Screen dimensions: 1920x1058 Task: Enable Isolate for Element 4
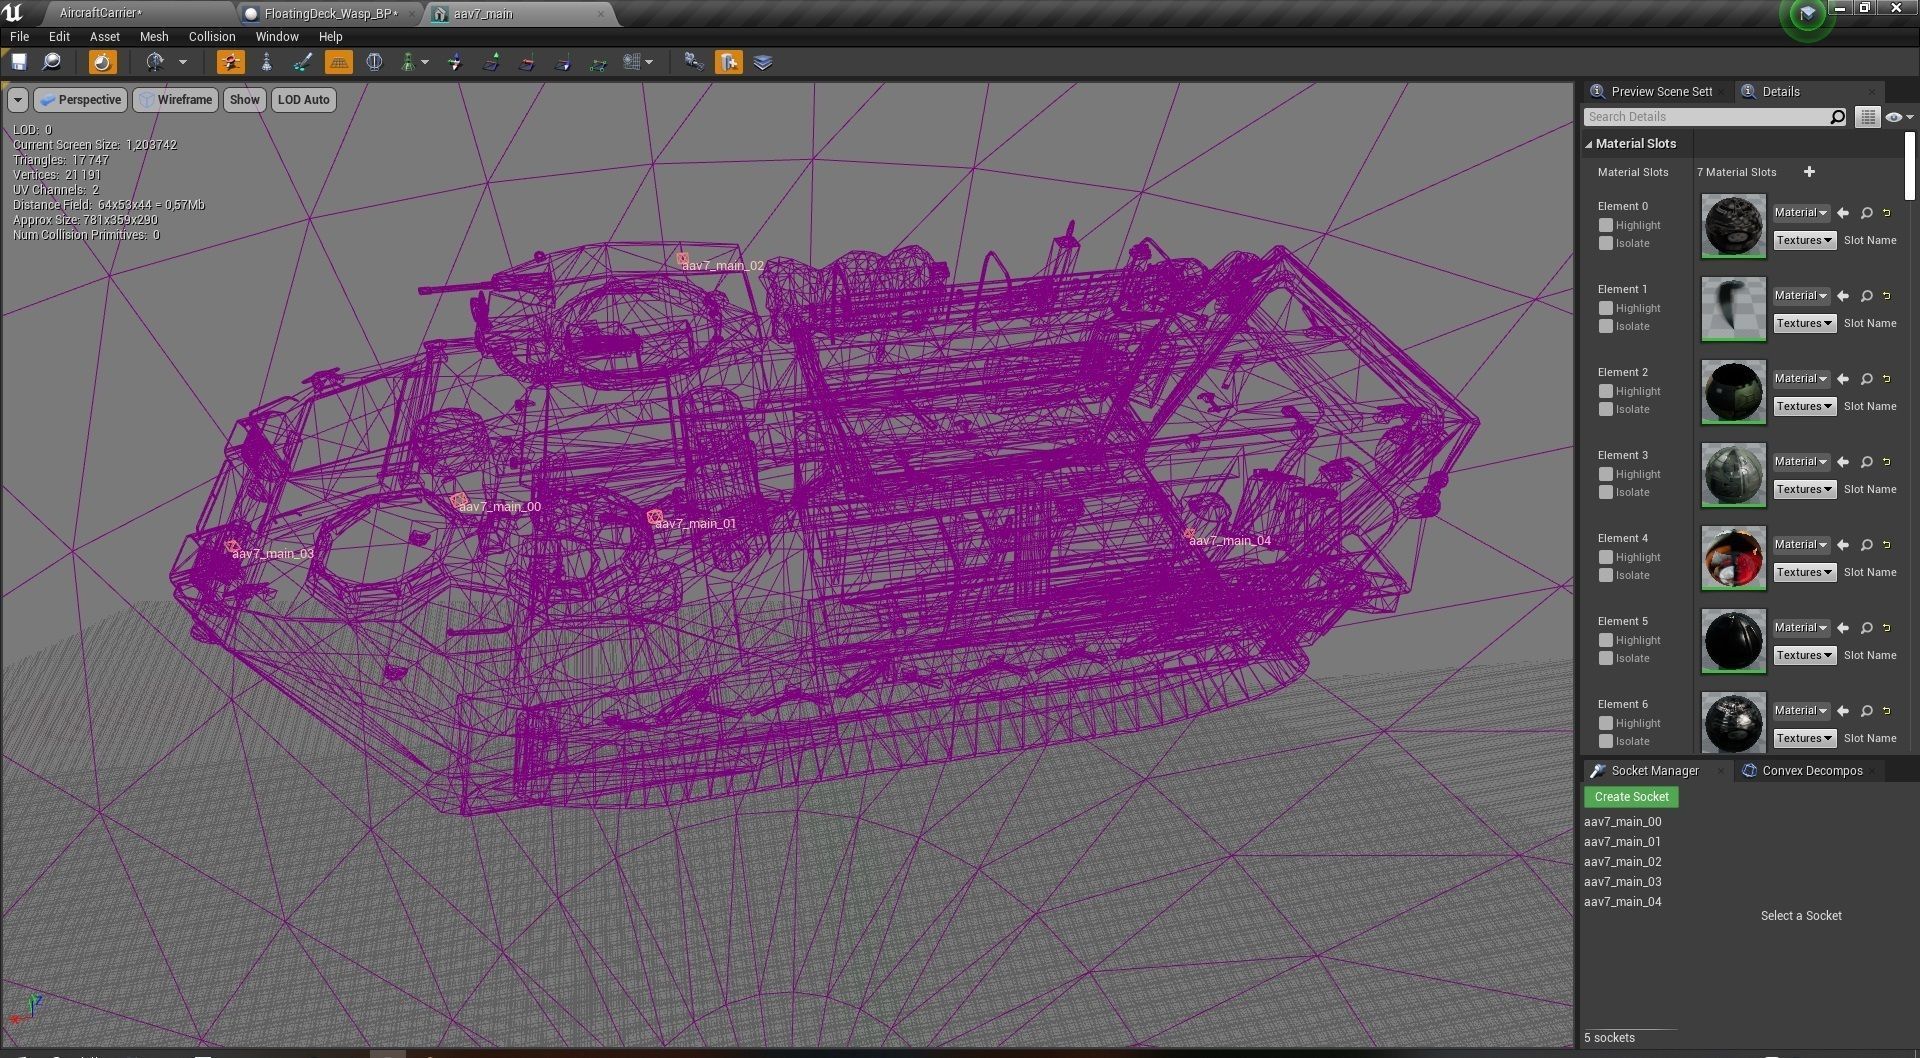[x=1605, y=575]
